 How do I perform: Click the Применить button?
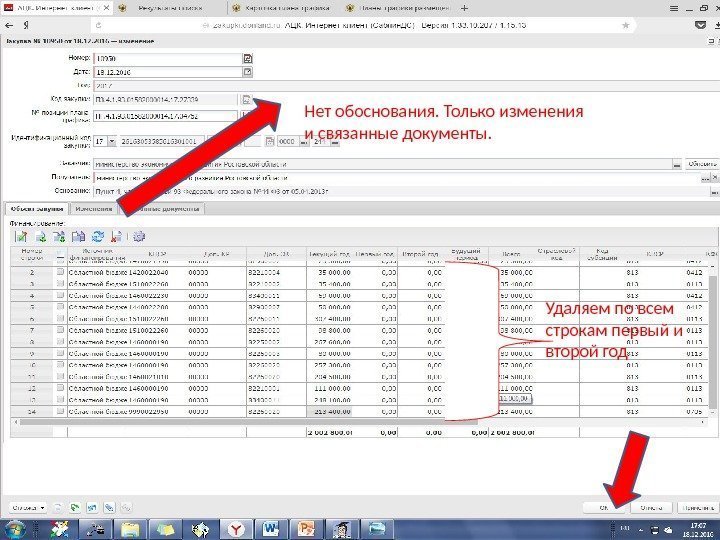point(698,507)
